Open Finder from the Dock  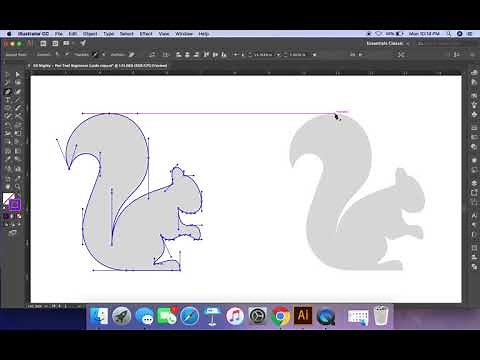click(99, 316)
